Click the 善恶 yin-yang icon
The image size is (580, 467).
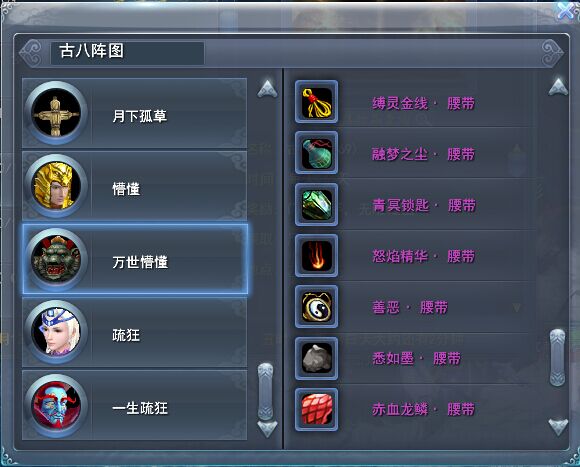[x=316, y=307]
